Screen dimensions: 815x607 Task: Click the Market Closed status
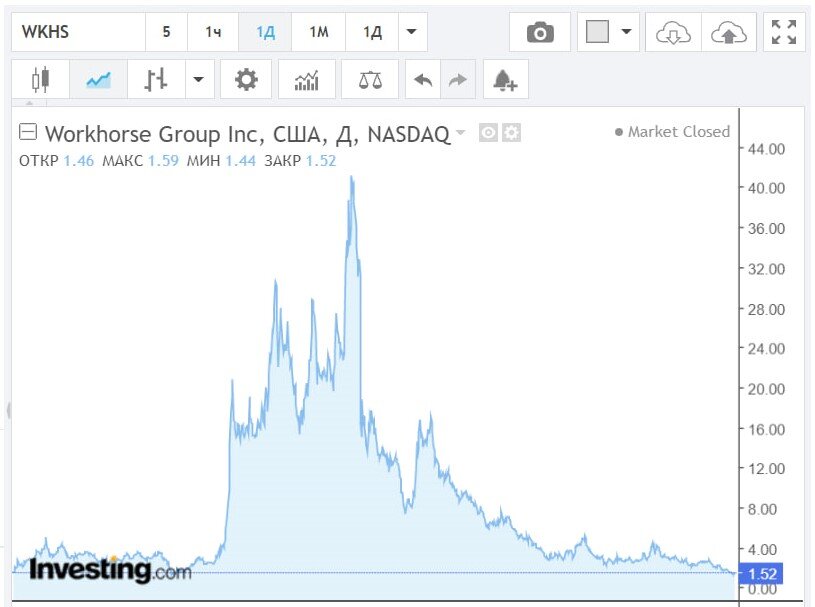[673, 132]
